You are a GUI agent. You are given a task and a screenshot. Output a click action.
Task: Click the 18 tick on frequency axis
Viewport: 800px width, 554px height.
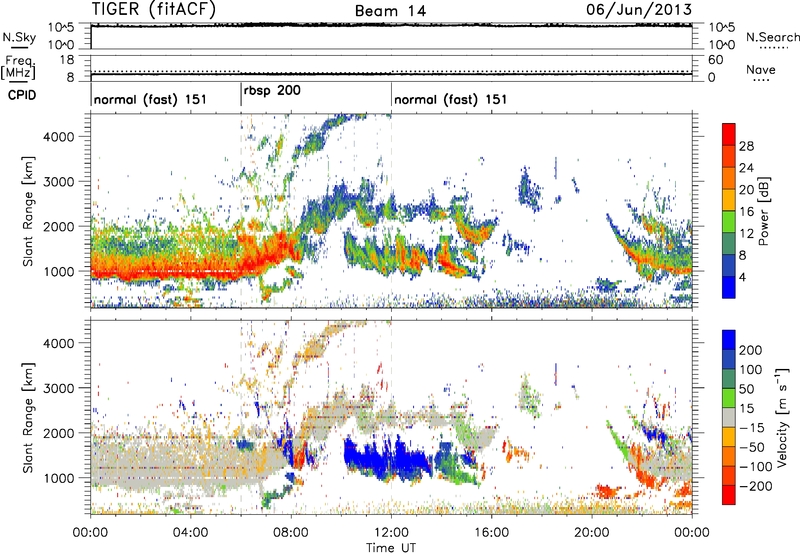(x=67, y=60)
